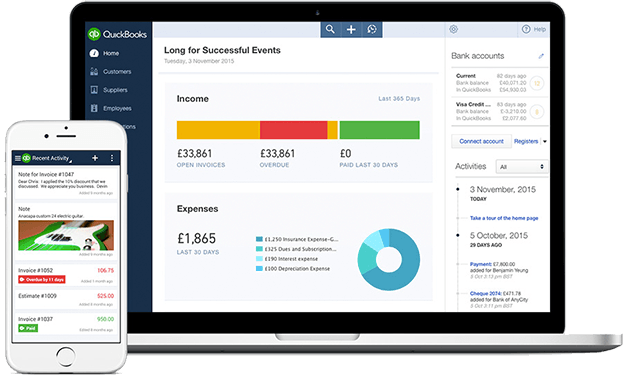Viewport: 627px width, 375px height.
Task: Click the £1,865 expenses total
Action: pos(196,238)
